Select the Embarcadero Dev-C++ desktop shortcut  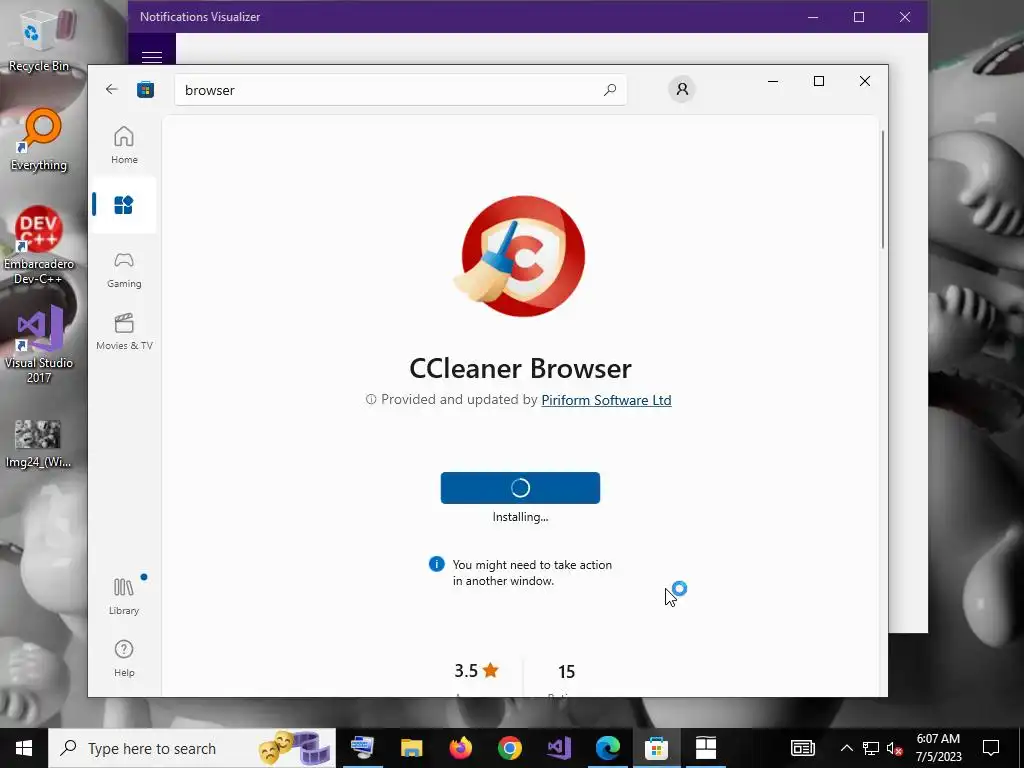coord(39,246)
